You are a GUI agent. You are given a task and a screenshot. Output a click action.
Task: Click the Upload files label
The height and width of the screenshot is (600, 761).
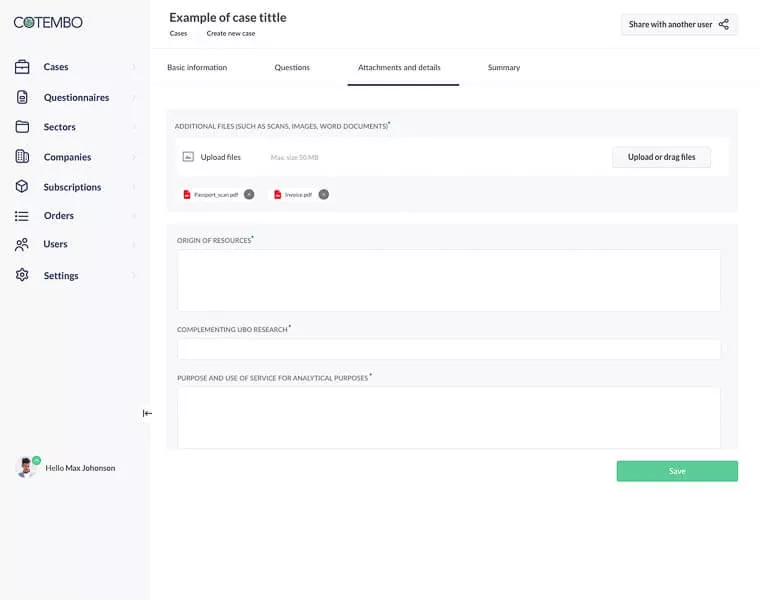(x=220, y=157)
